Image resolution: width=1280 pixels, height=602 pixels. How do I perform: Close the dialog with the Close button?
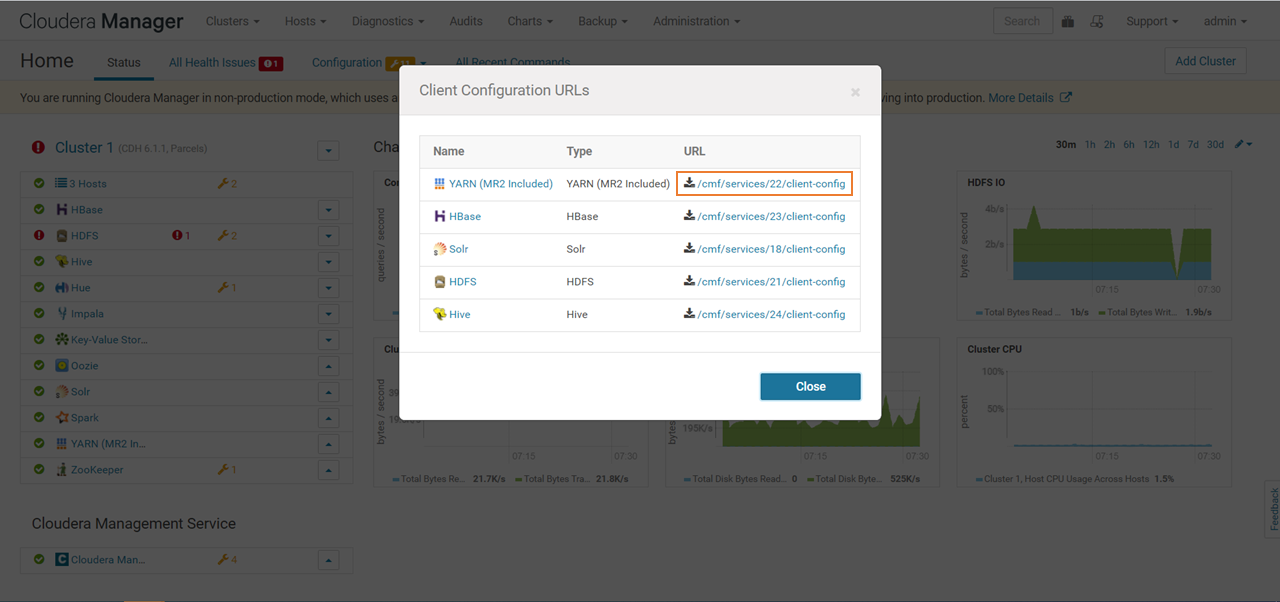click(x=810, y=386)
